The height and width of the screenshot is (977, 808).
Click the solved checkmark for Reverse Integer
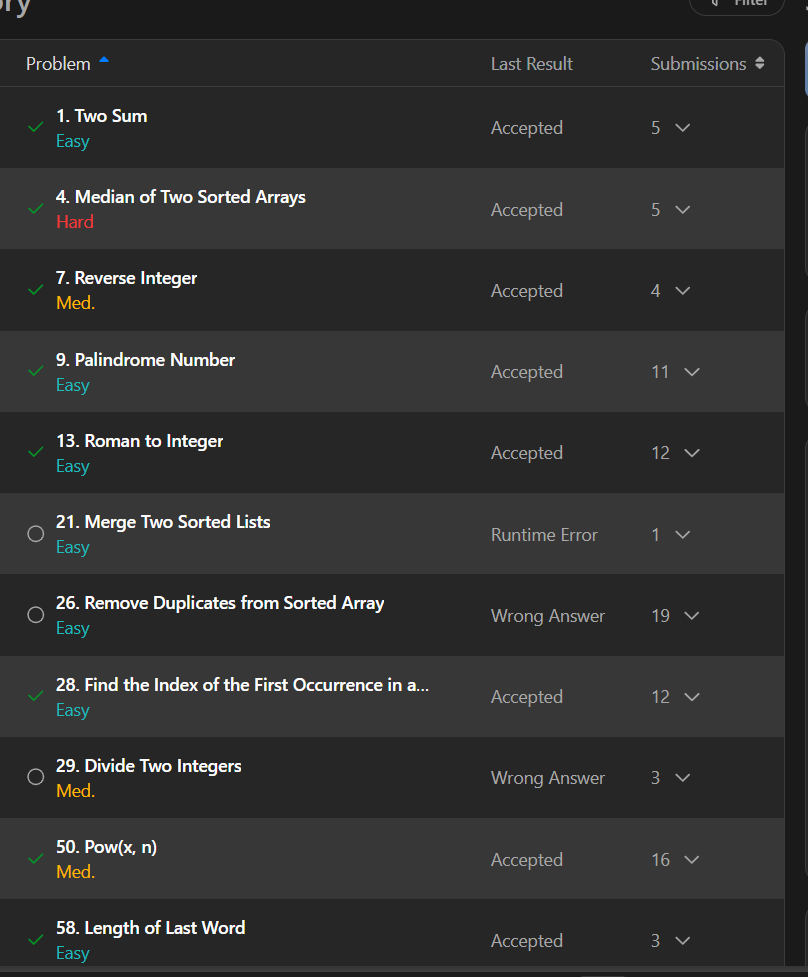tap(36, 290)
